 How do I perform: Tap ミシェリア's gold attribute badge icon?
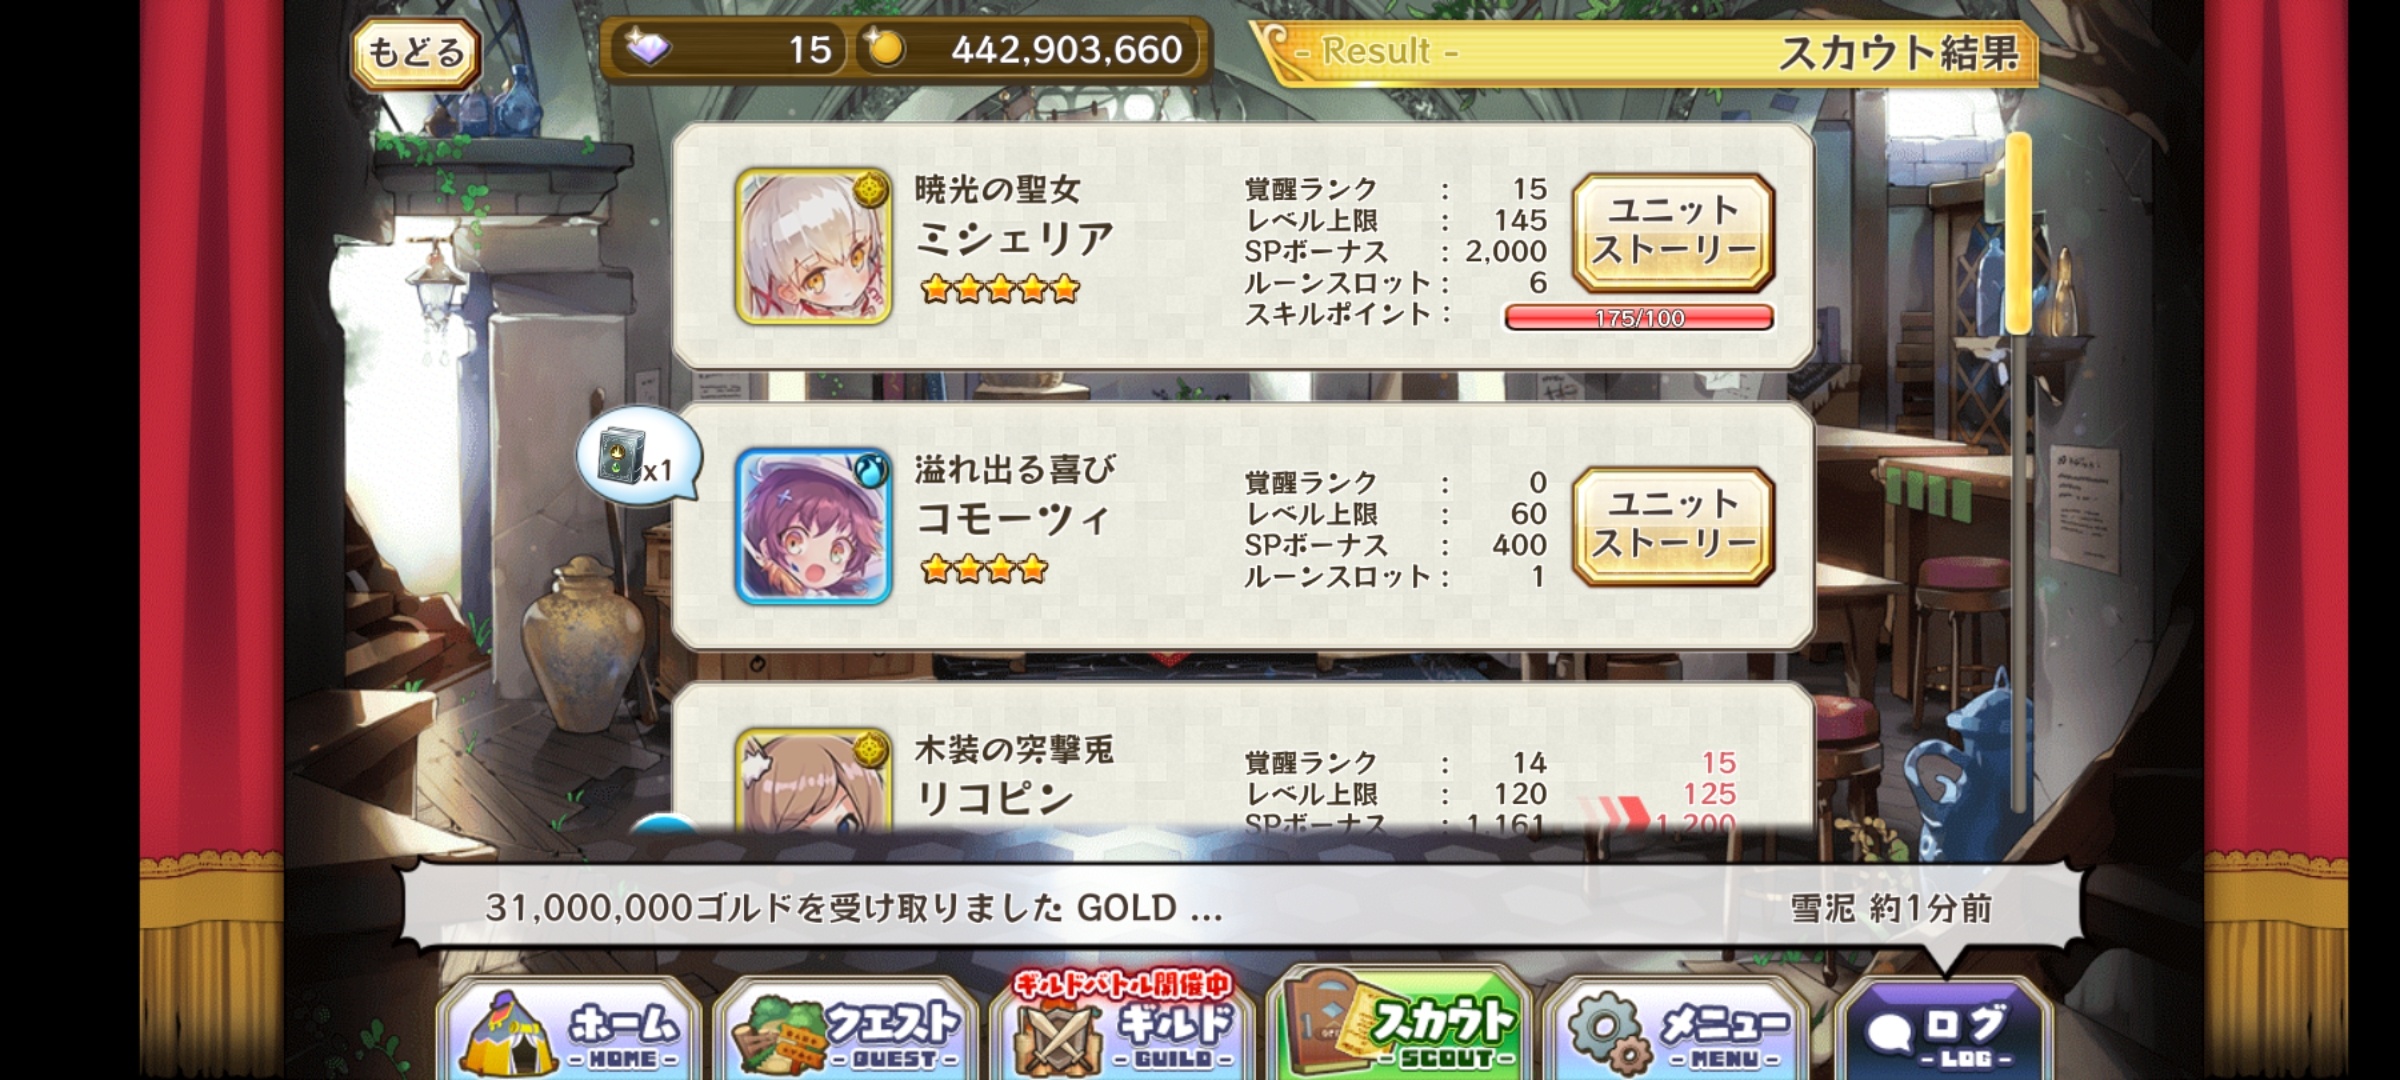click(872, 187)
